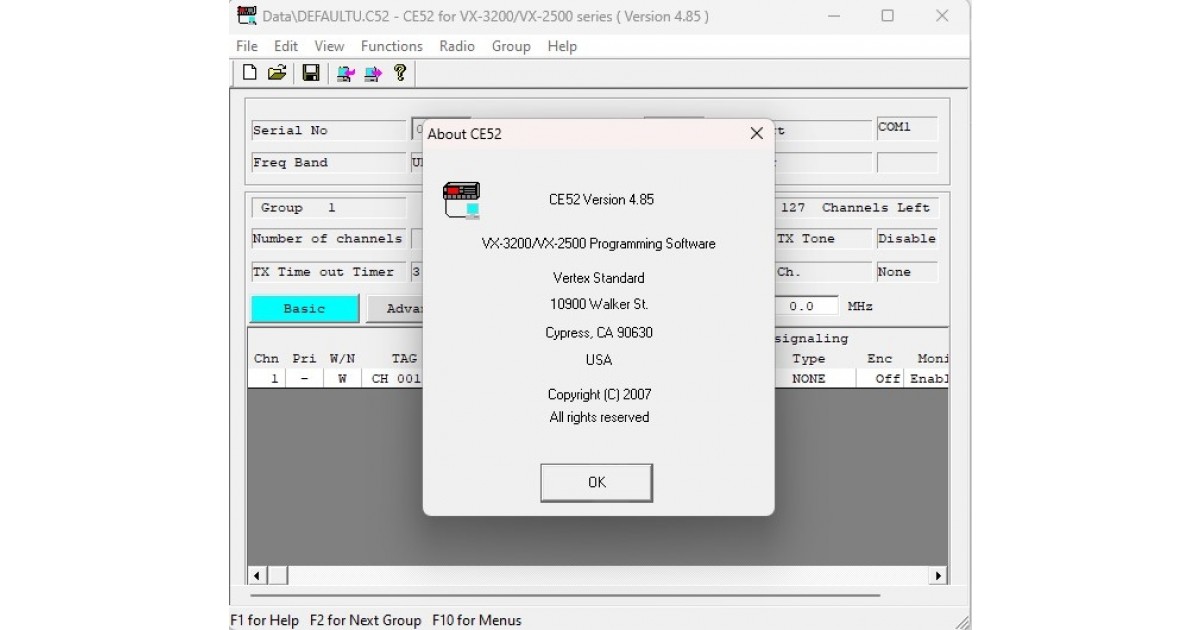Save current data using the diskette icon

pos(310,72)
